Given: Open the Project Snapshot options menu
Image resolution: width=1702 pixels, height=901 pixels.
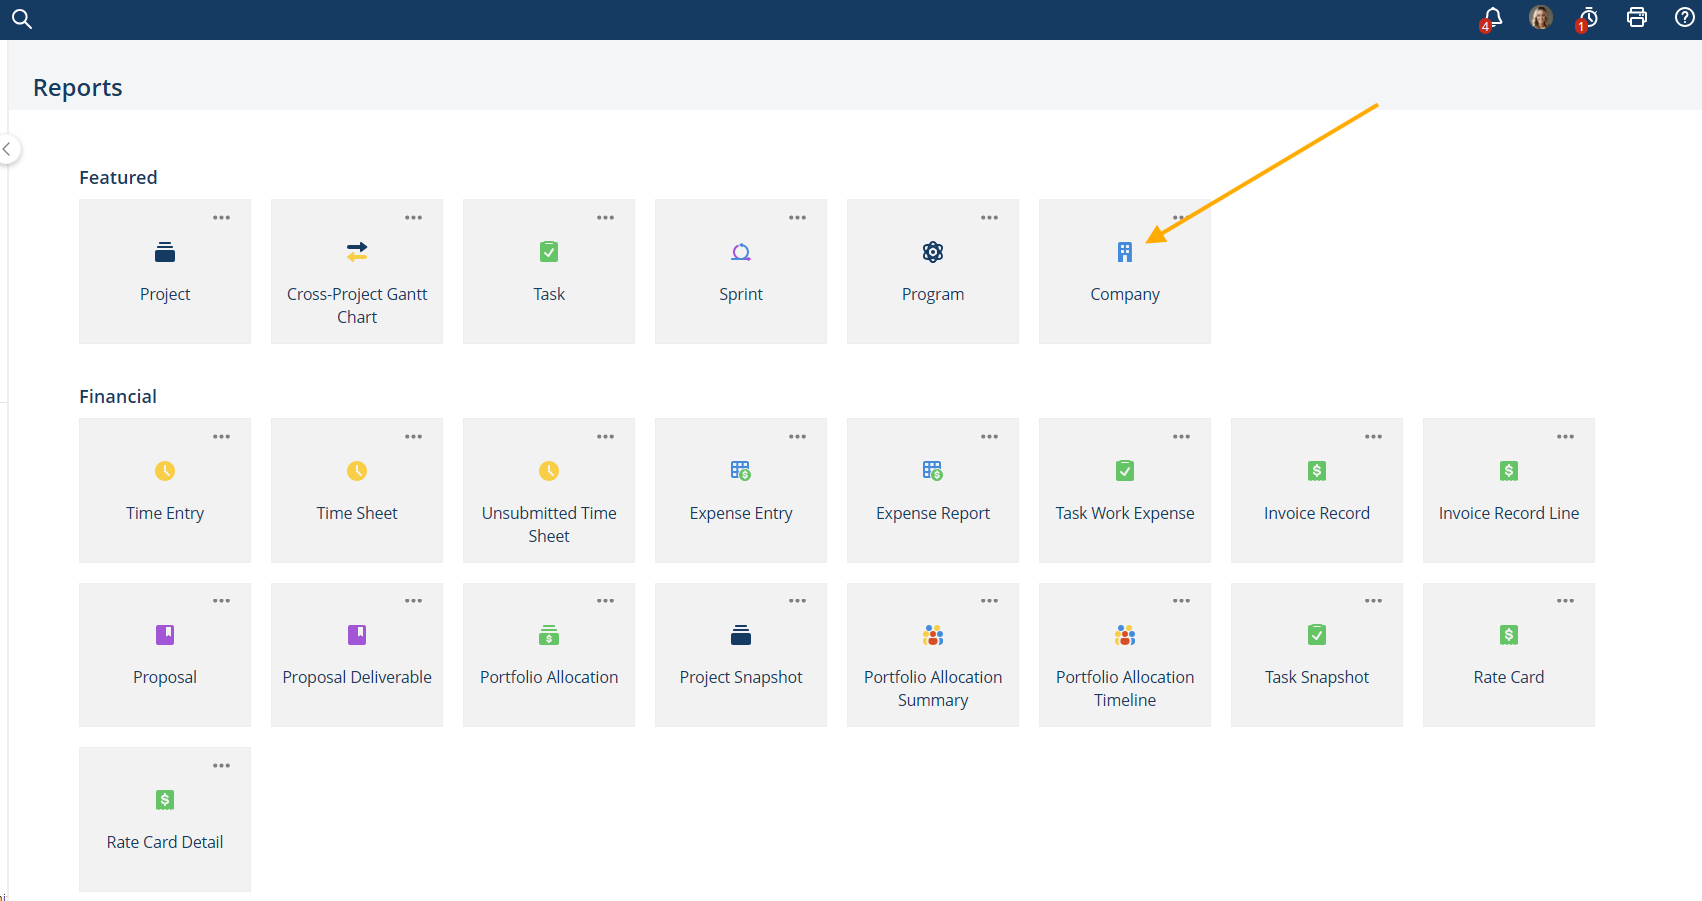Looking at the screenshot, I should coord(798,601).
